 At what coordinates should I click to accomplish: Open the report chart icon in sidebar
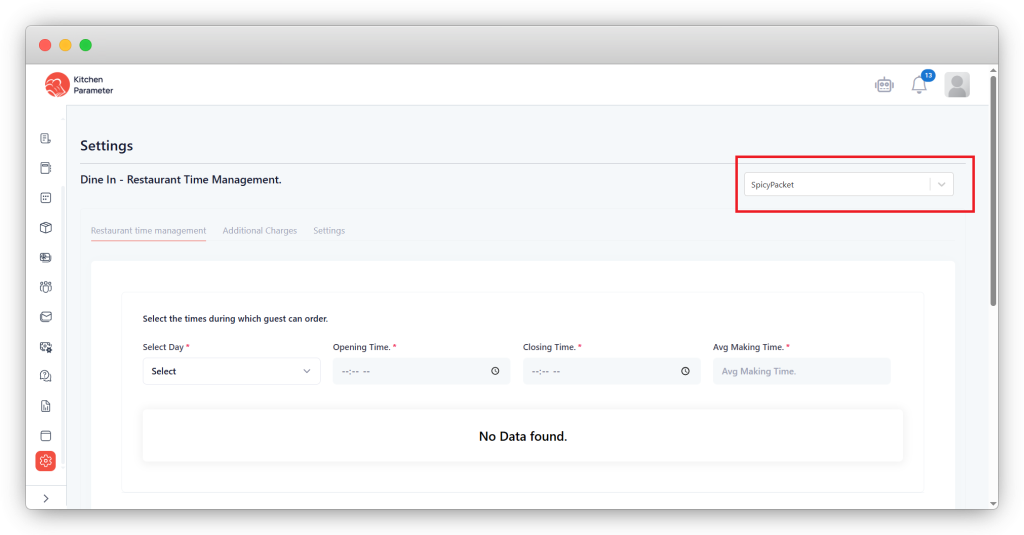pos(45,406)
